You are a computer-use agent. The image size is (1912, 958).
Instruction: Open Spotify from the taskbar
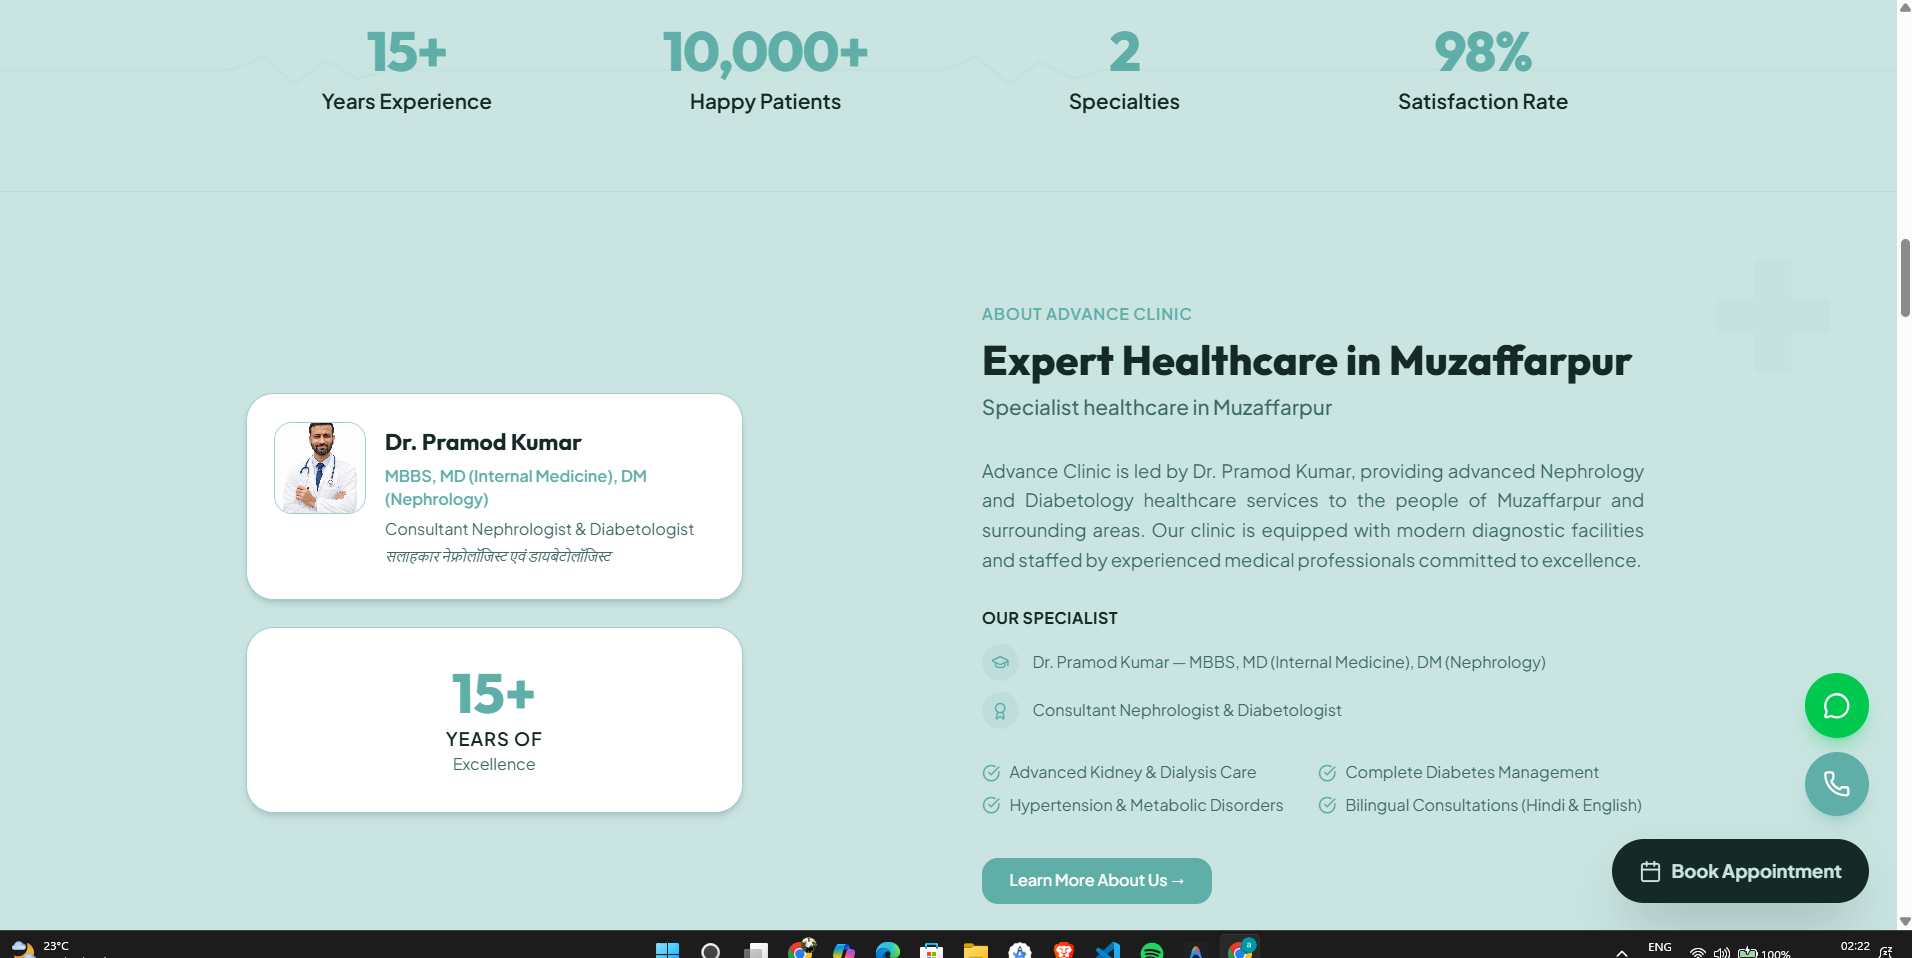click(1152, 950)
